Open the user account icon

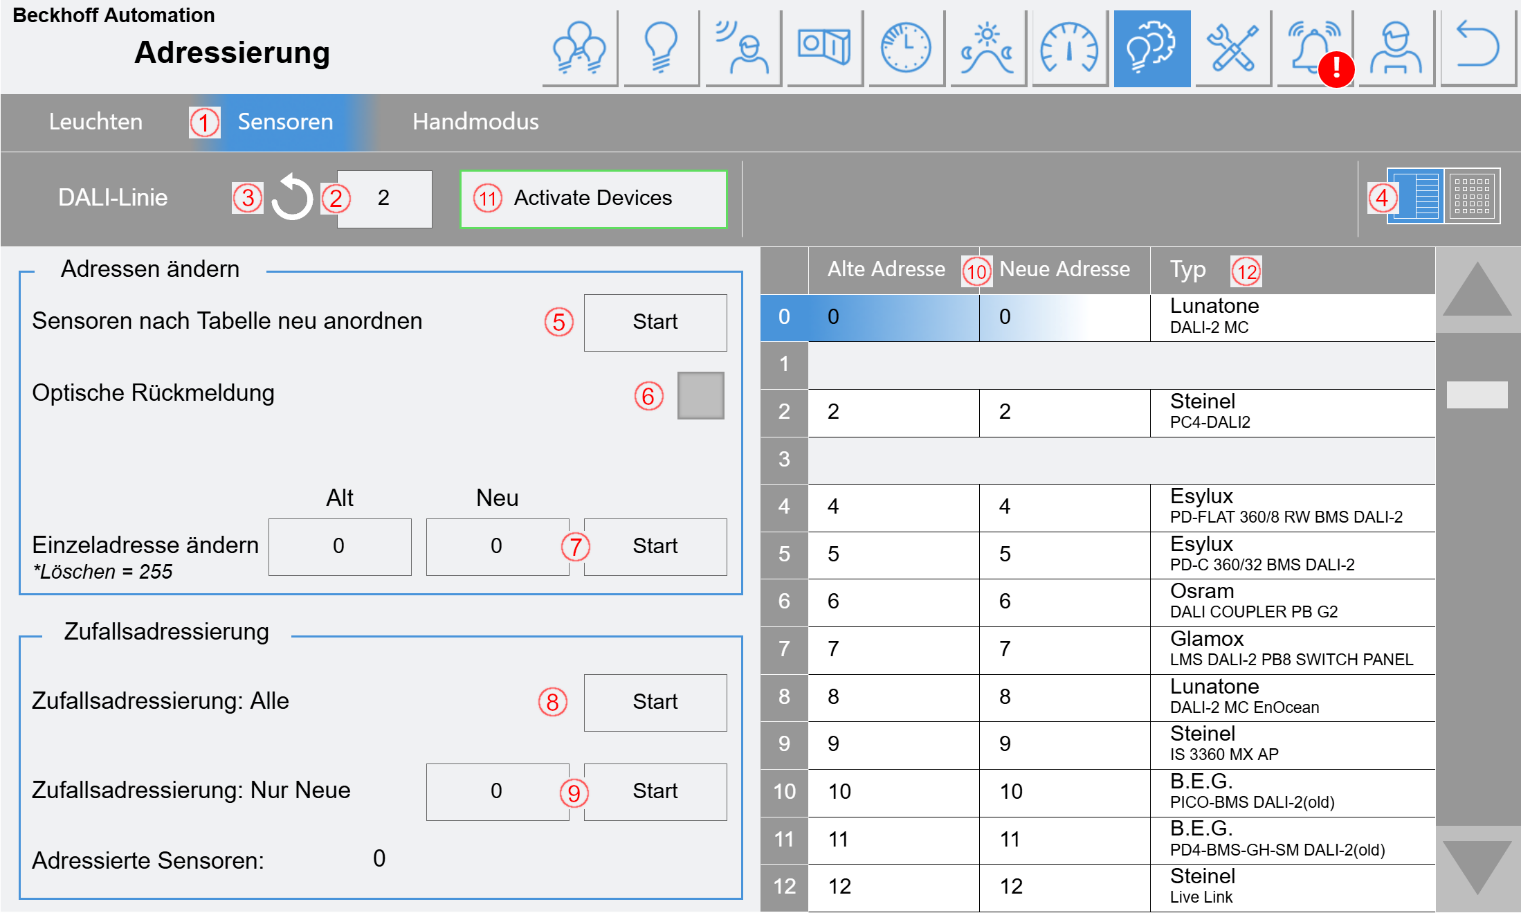(1397, 48)
